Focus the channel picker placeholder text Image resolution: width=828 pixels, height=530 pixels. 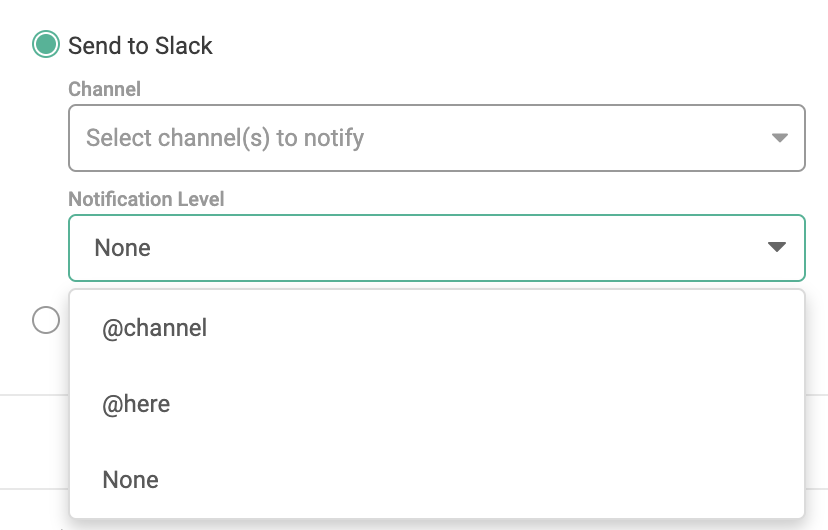coord(225,138)
